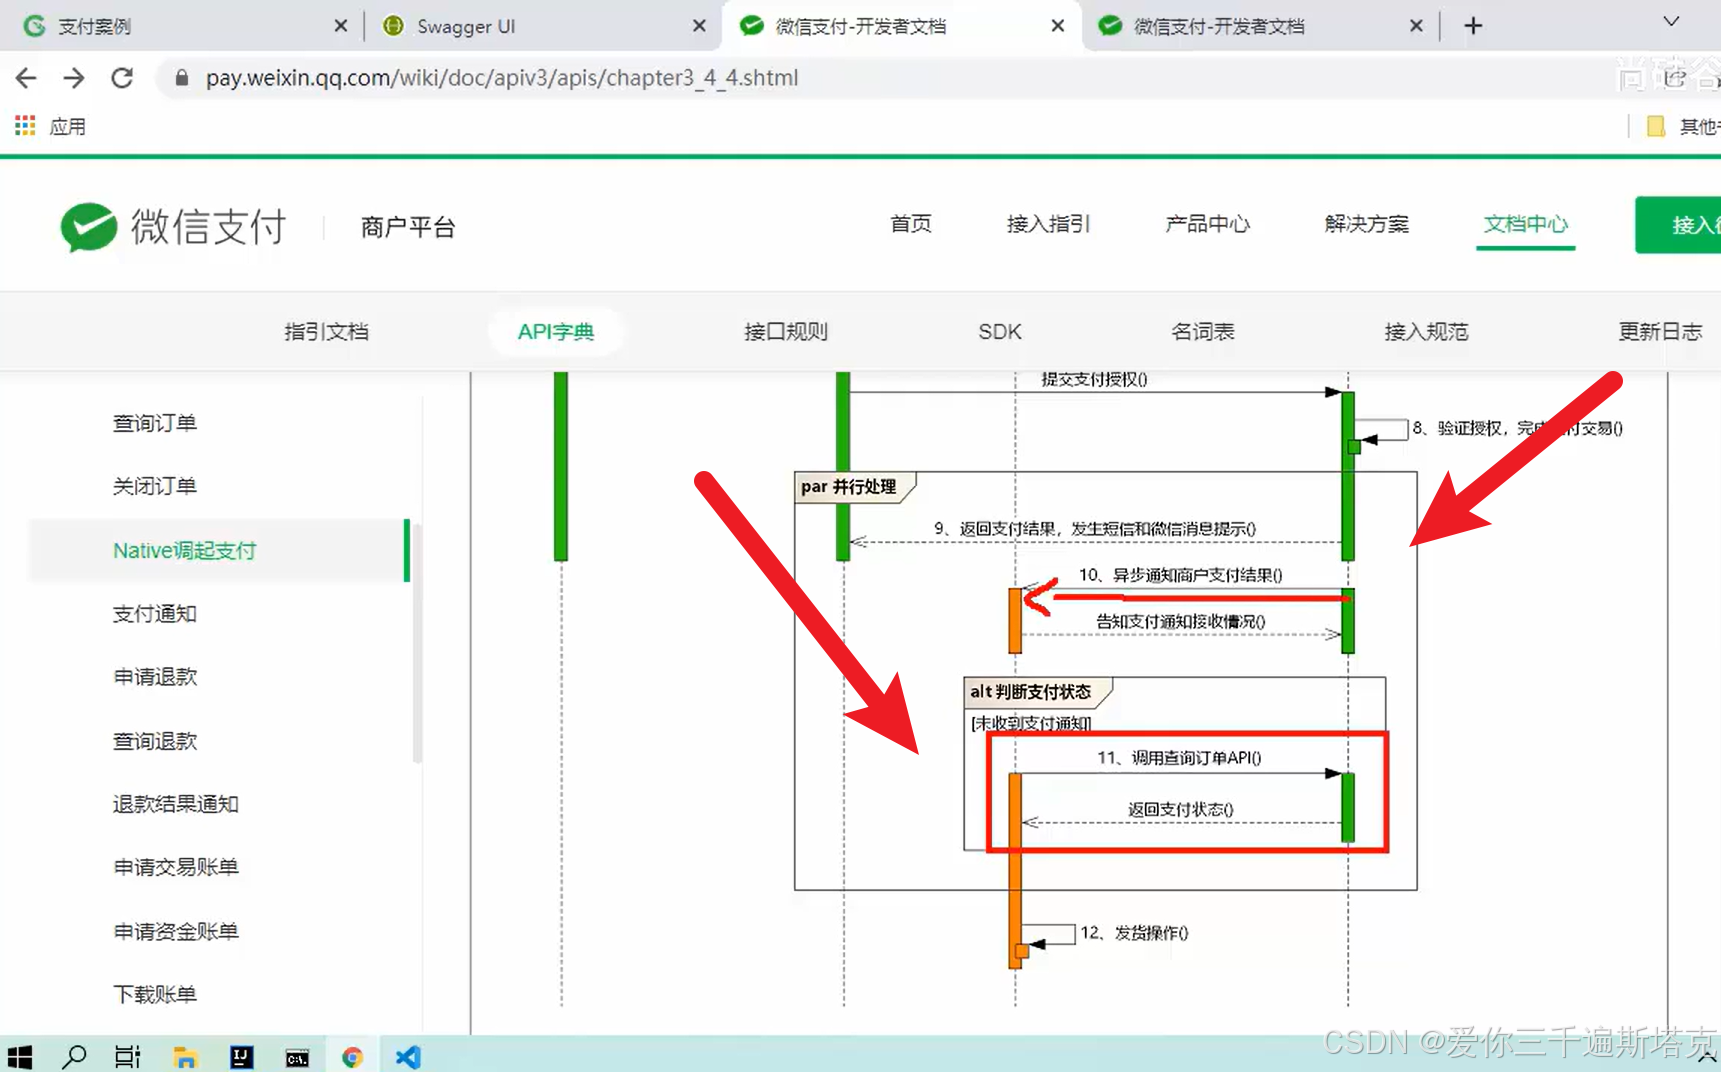Open 下载账单 in the sidebar
This screenshot has height=1072, width=1721.
(155, 994)
